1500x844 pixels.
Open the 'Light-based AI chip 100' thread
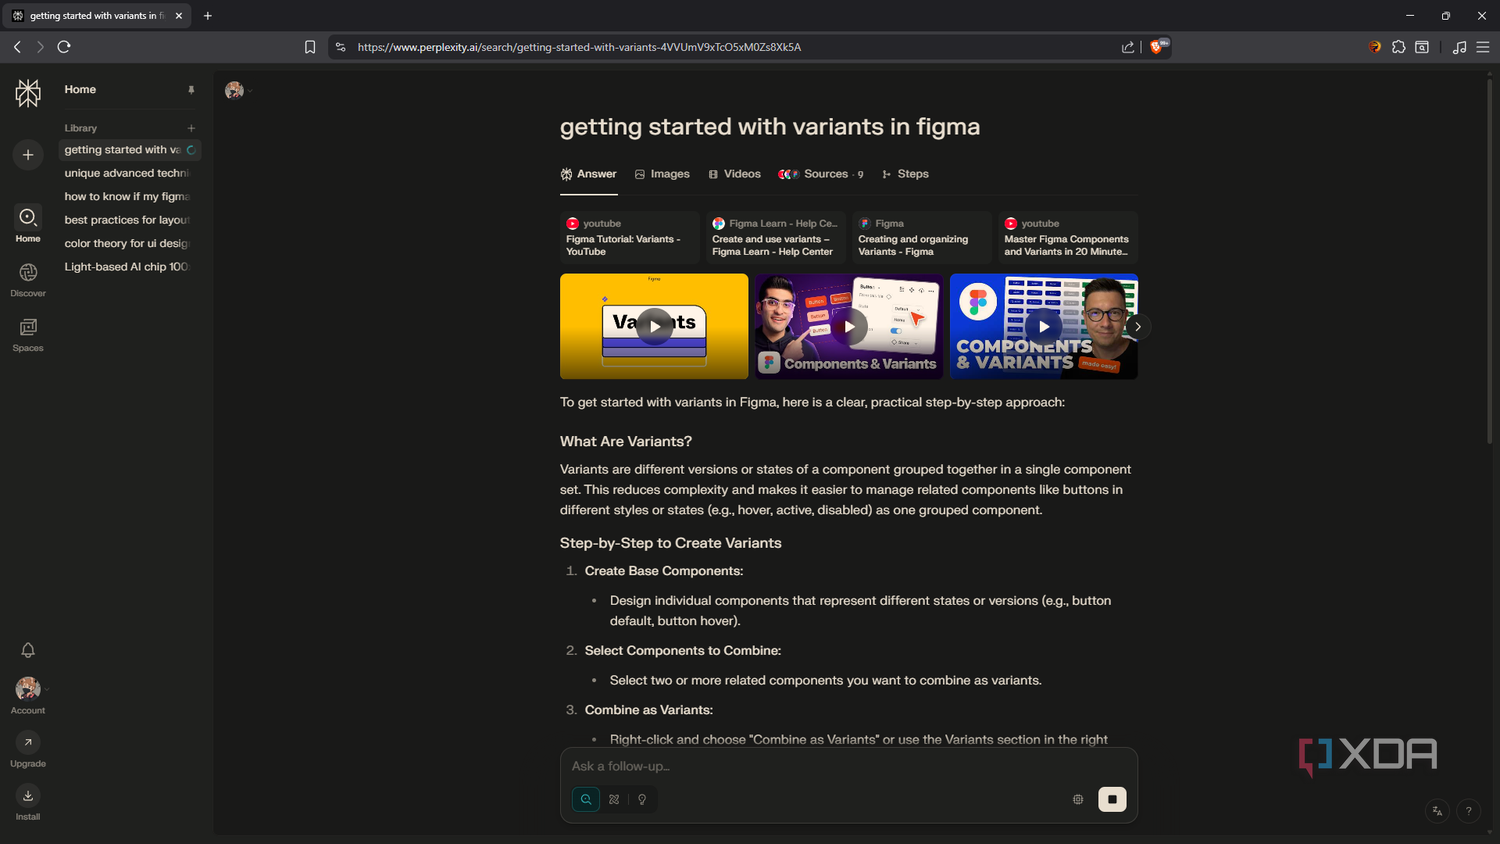(x=127, y=267)
